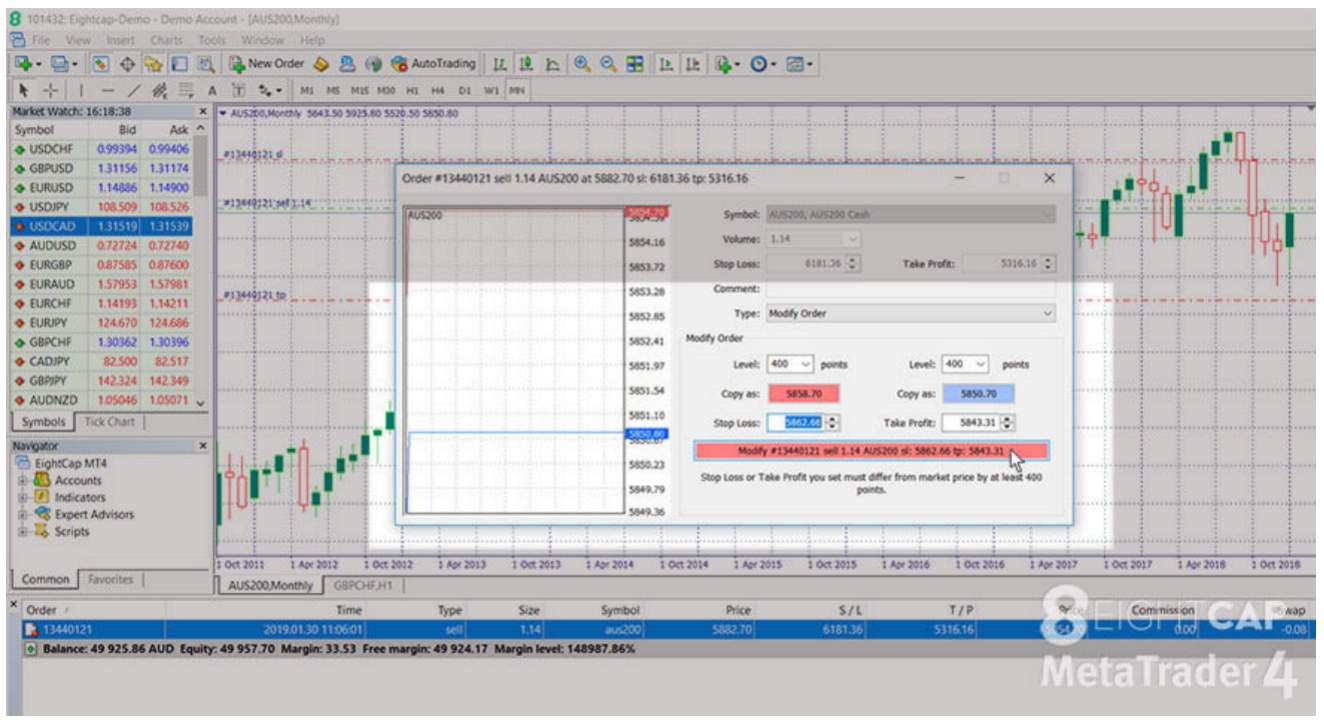Screen dimensions: 1324x724
Task: Select the text label tool (A)
Action: pos(212,90)
